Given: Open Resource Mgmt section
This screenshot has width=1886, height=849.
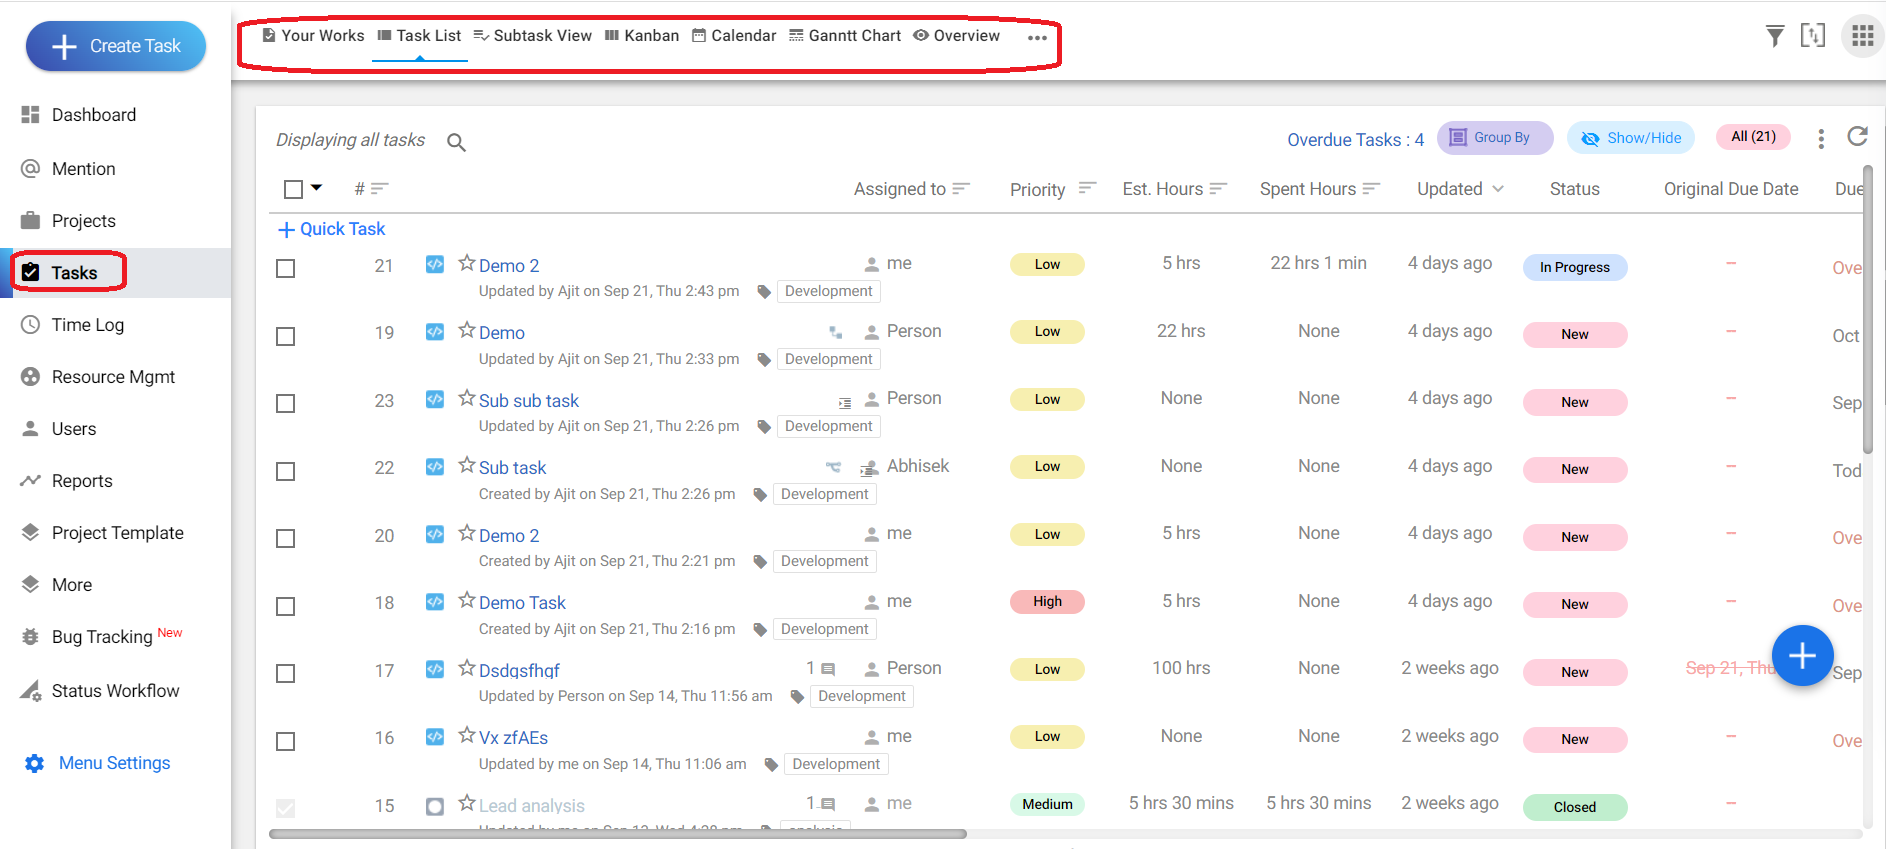Looking at the screenshot, I should pos(113,377).
